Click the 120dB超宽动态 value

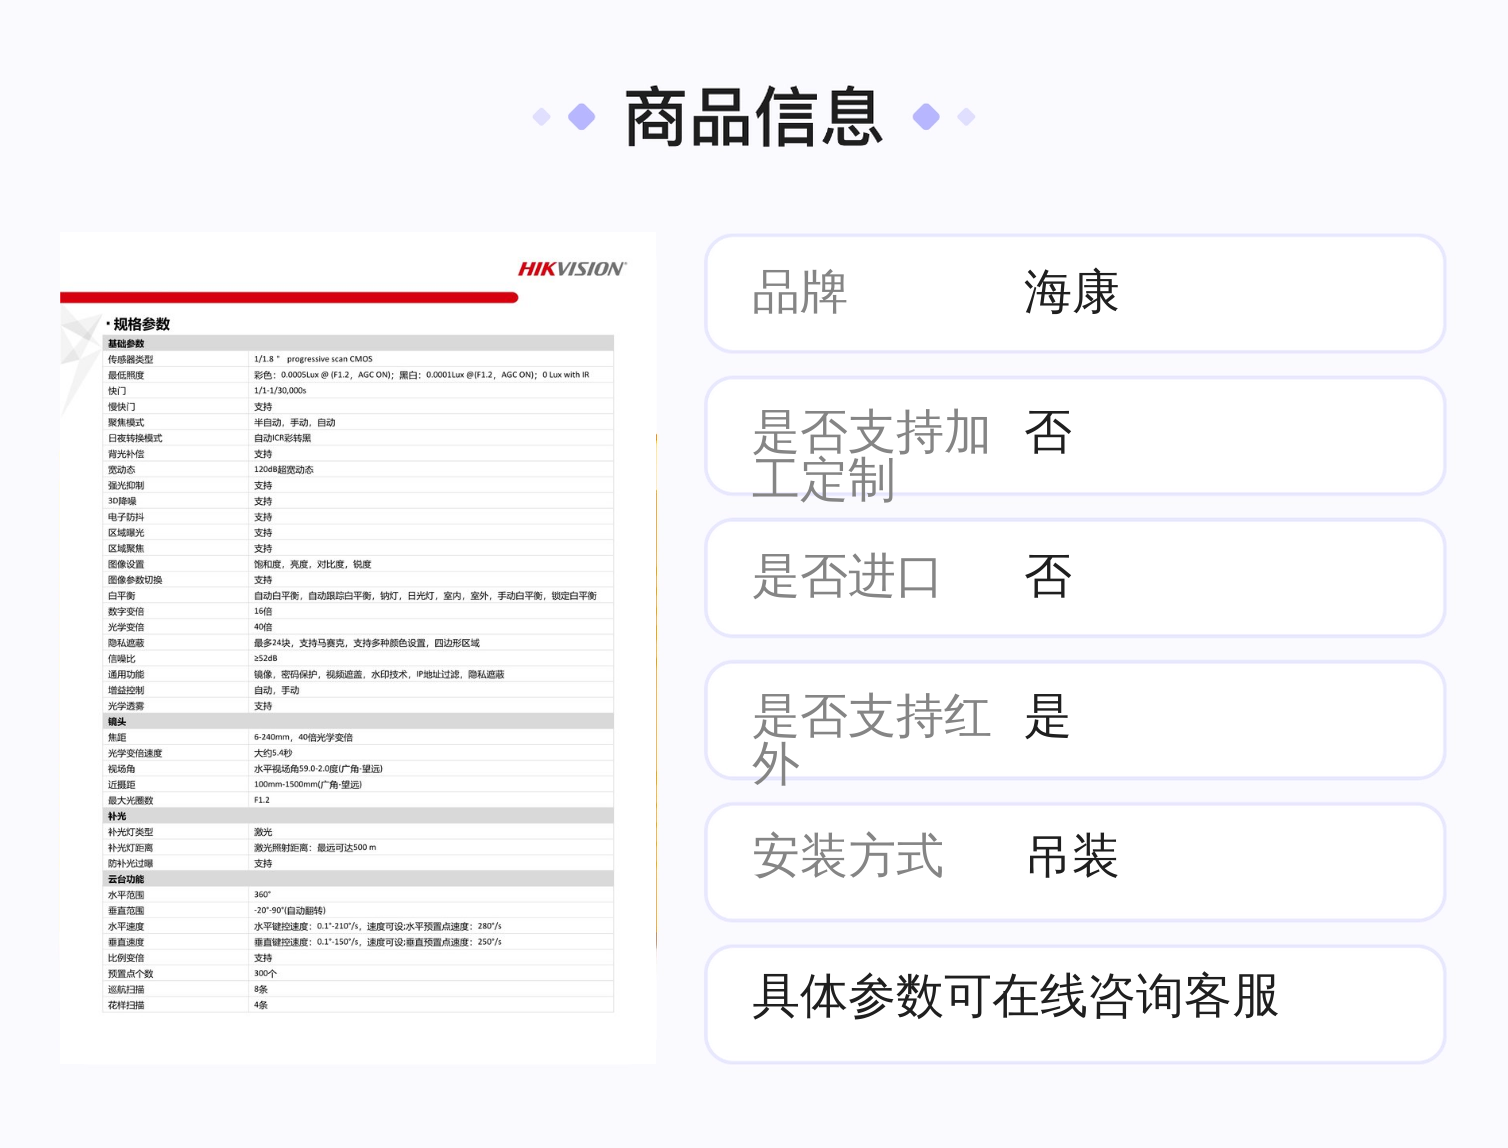(x=283, y=470)
